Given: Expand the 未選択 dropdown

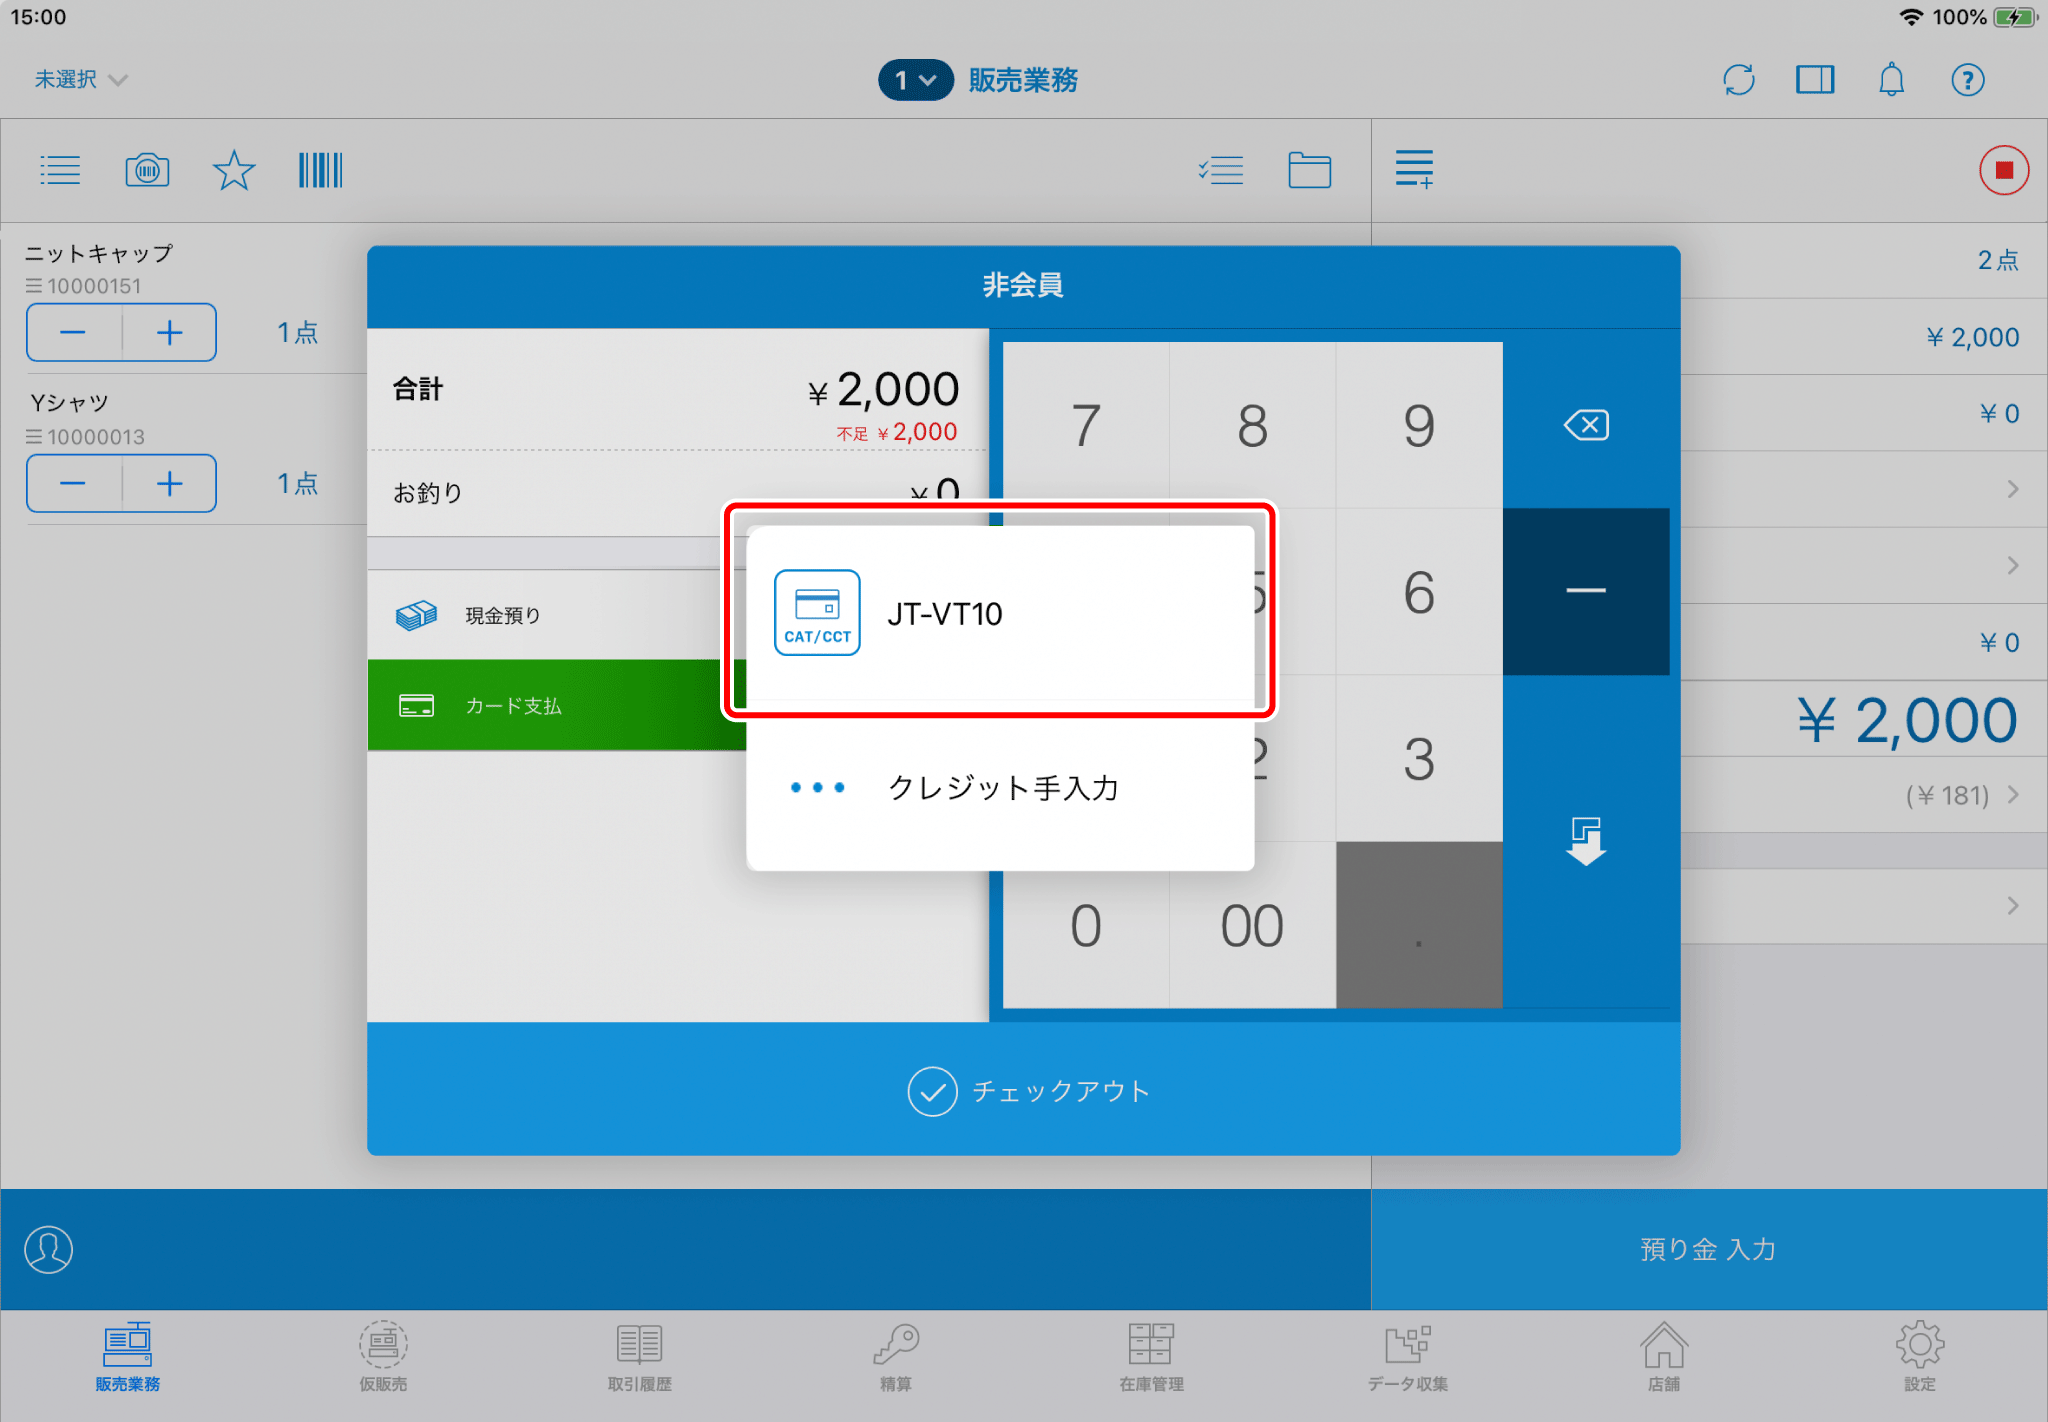Looking at the screenshot, I should pyautogui.click(x=80, y=80).
